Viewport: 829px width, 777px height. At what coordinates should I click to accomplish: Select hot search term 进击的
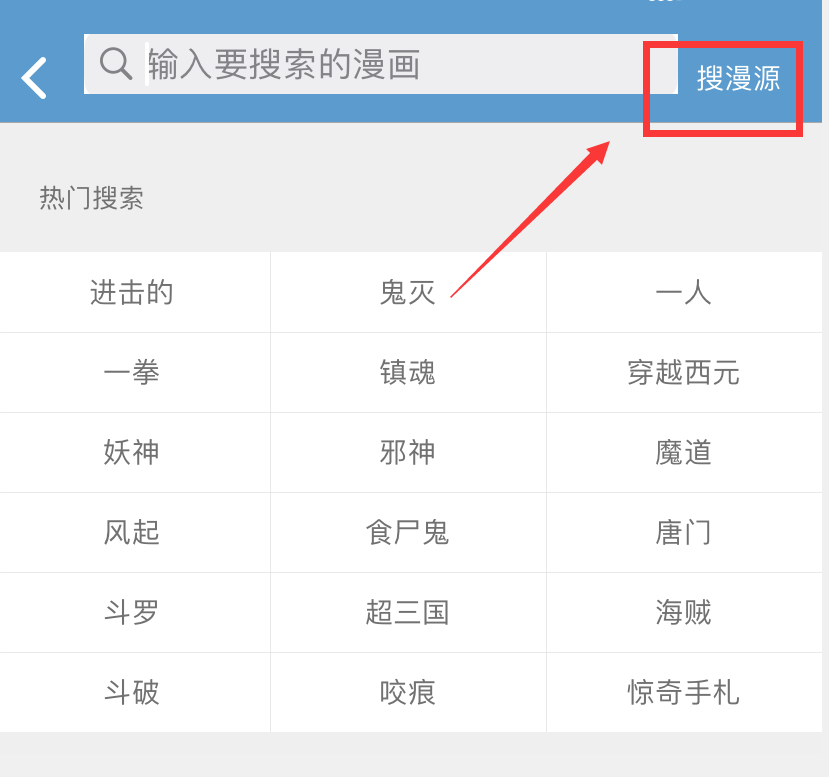point(132,292)
